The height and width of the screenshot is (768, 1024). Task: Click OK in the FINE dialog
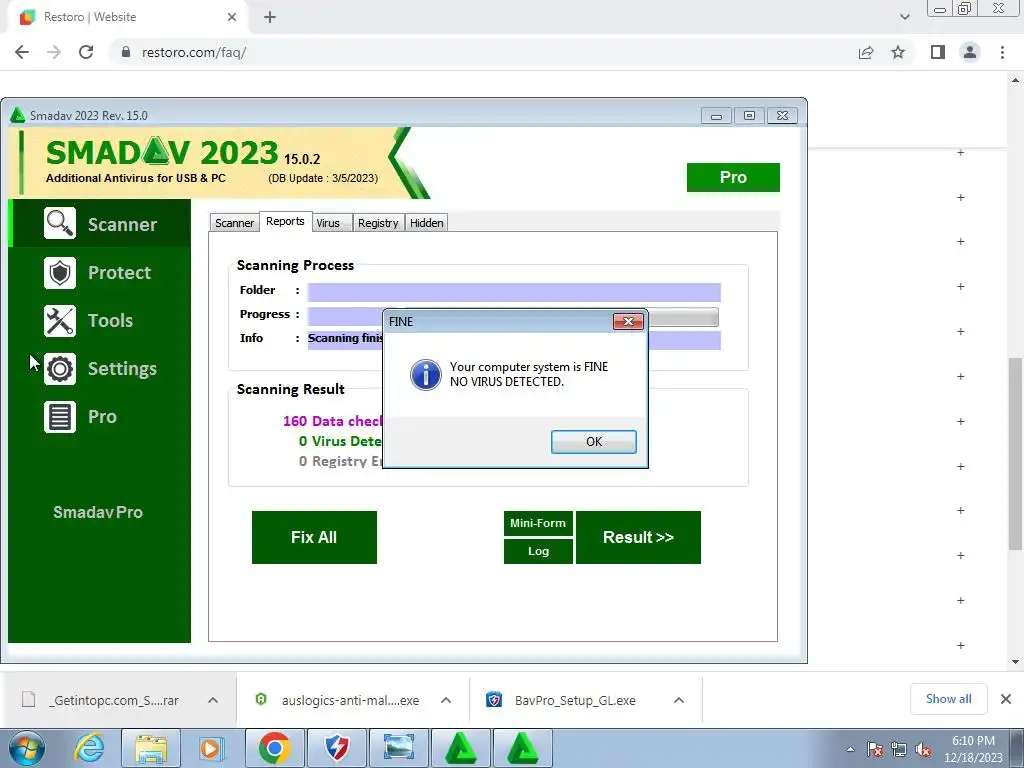[x=594, y=441]
